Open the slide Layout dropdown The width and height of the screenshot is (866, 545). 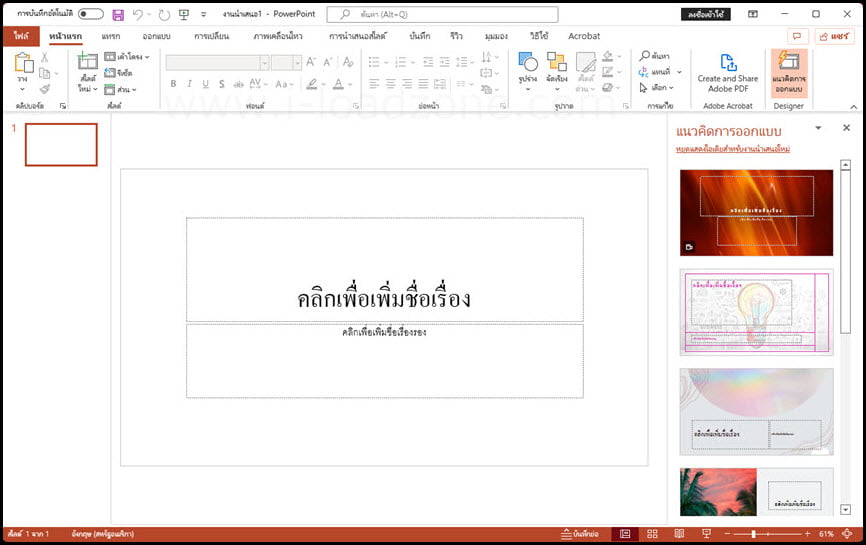[127, 57]
